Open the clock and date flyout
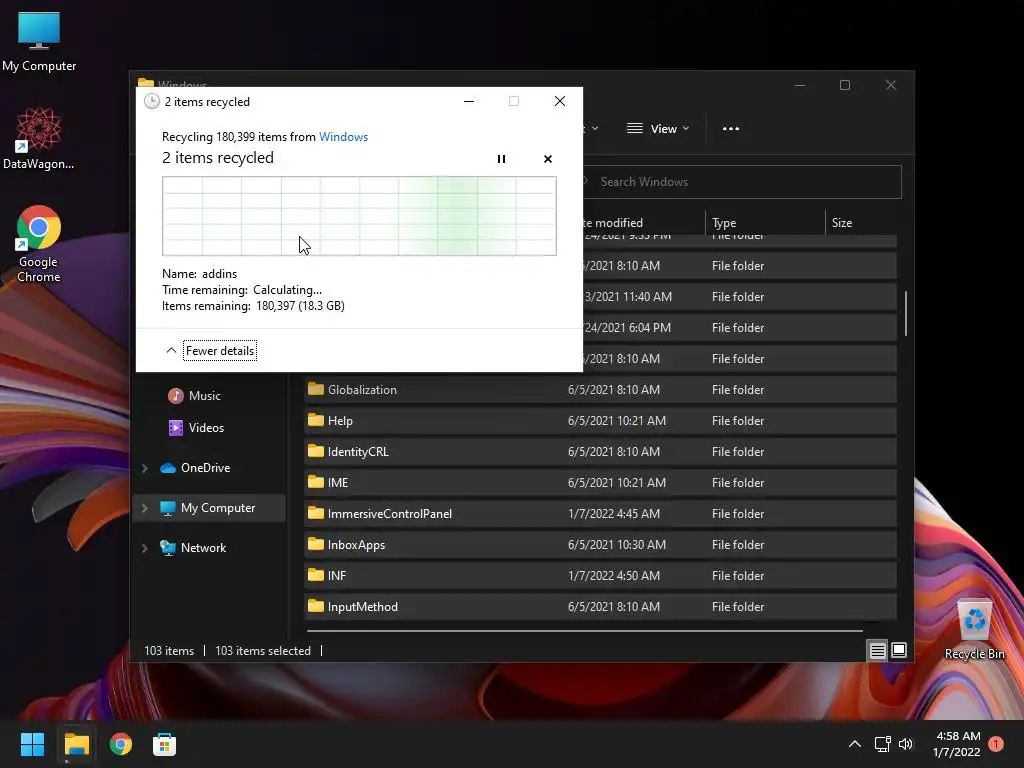1024x768 pixels. 957,744
